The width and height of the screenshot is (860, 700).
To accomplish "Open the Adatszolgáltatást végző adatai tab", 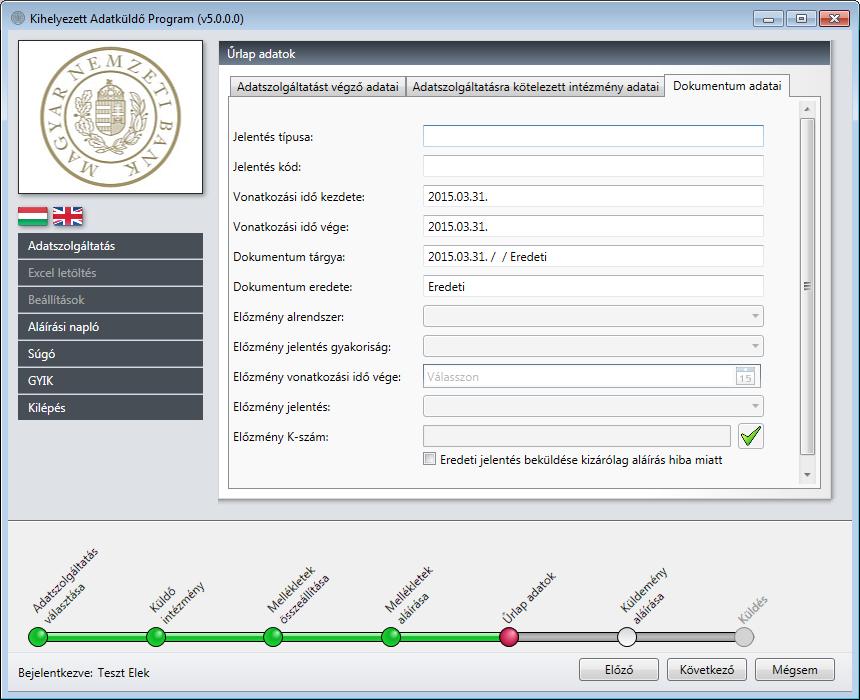I will (318, 87).
